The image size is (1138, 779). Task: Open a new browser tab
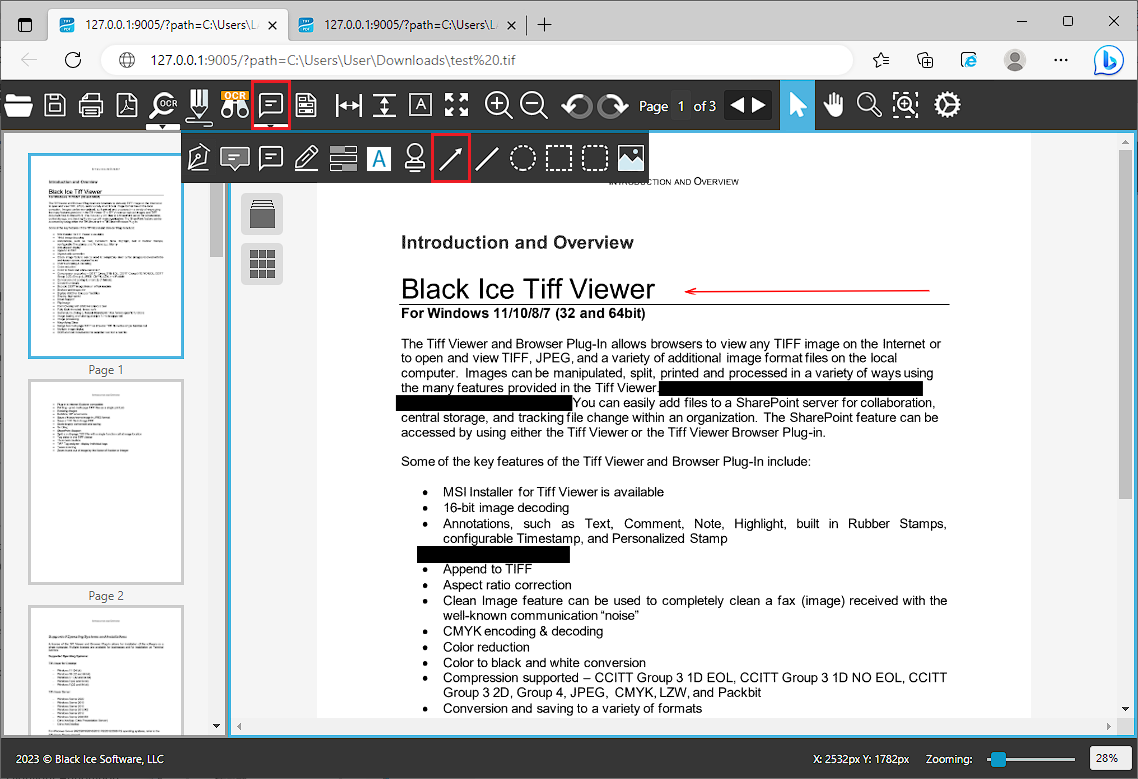click(x=544, y=24)
